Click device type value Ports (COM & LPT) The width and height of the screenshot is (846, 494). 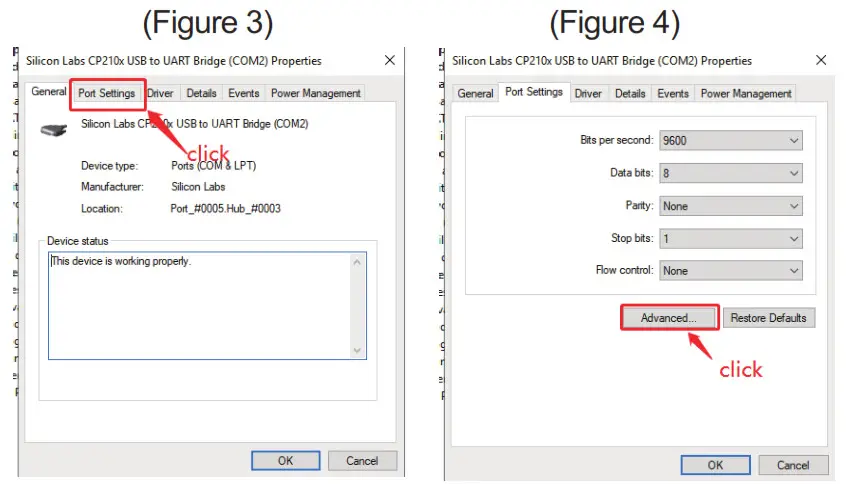214,166
